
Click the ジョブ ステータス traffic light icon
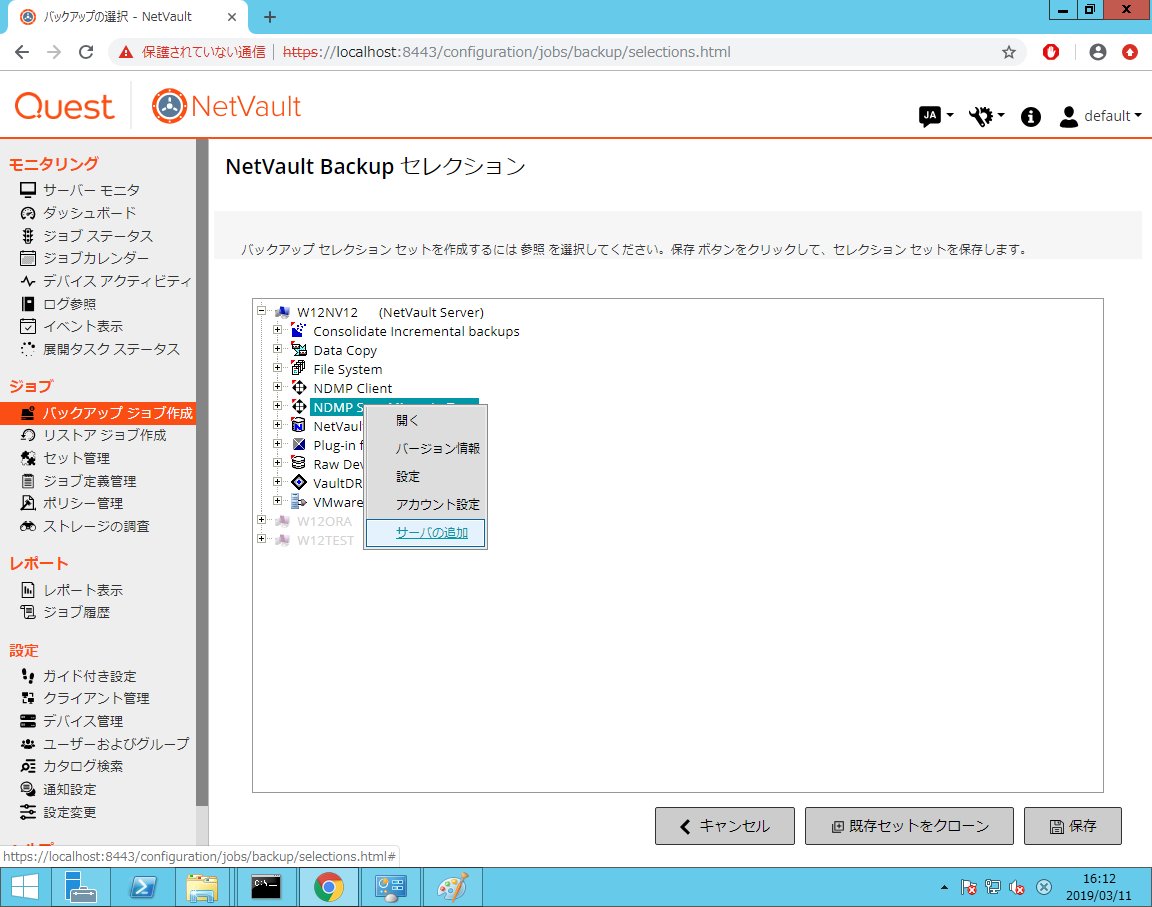pyautogui.click(x=28, y=236)
